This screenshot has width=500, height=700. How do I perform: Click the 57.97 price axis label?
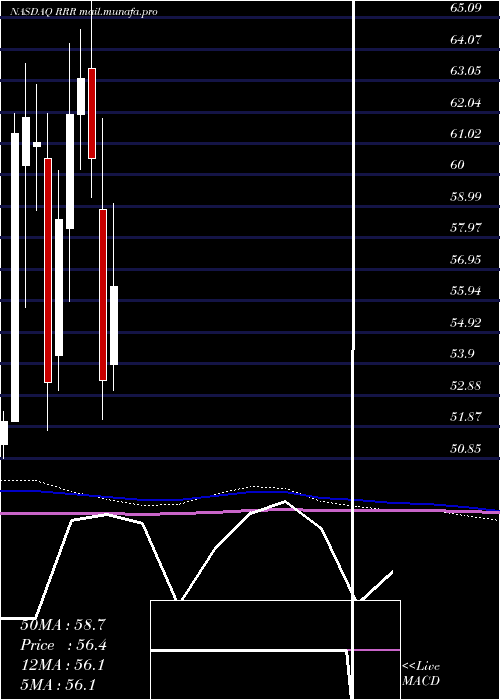[x=466, y=228]
